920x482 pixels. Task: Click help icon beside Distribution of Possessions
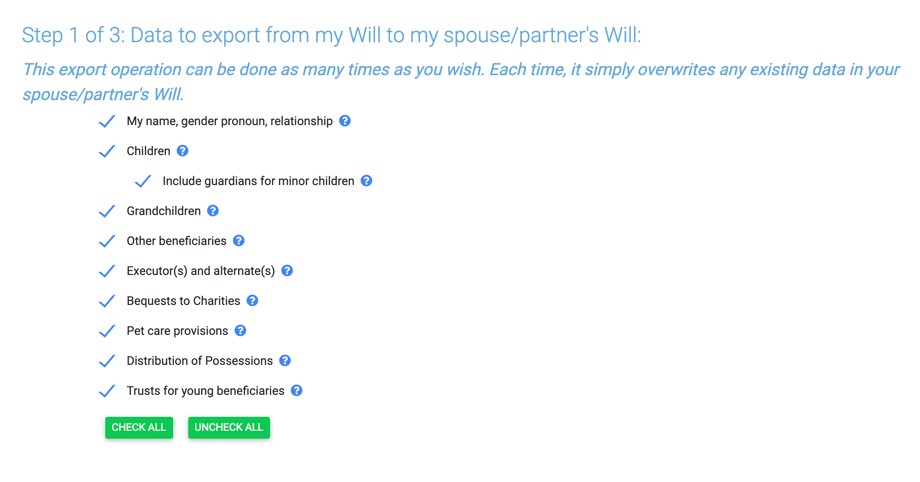(x=285, y=361)
